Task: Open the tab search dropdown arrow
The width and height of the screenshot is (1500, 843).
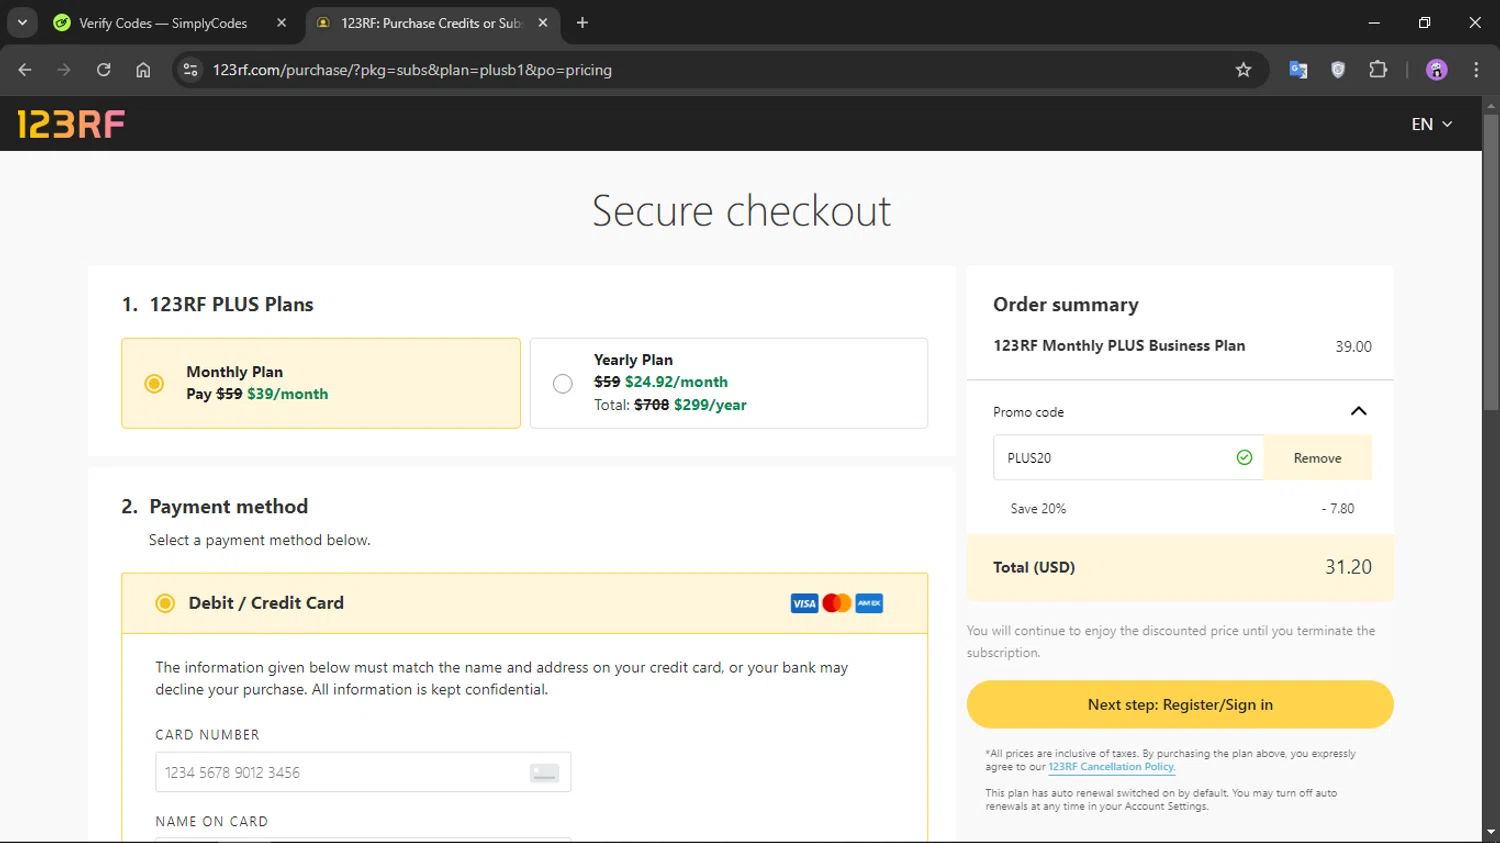Action: (22, 22)
